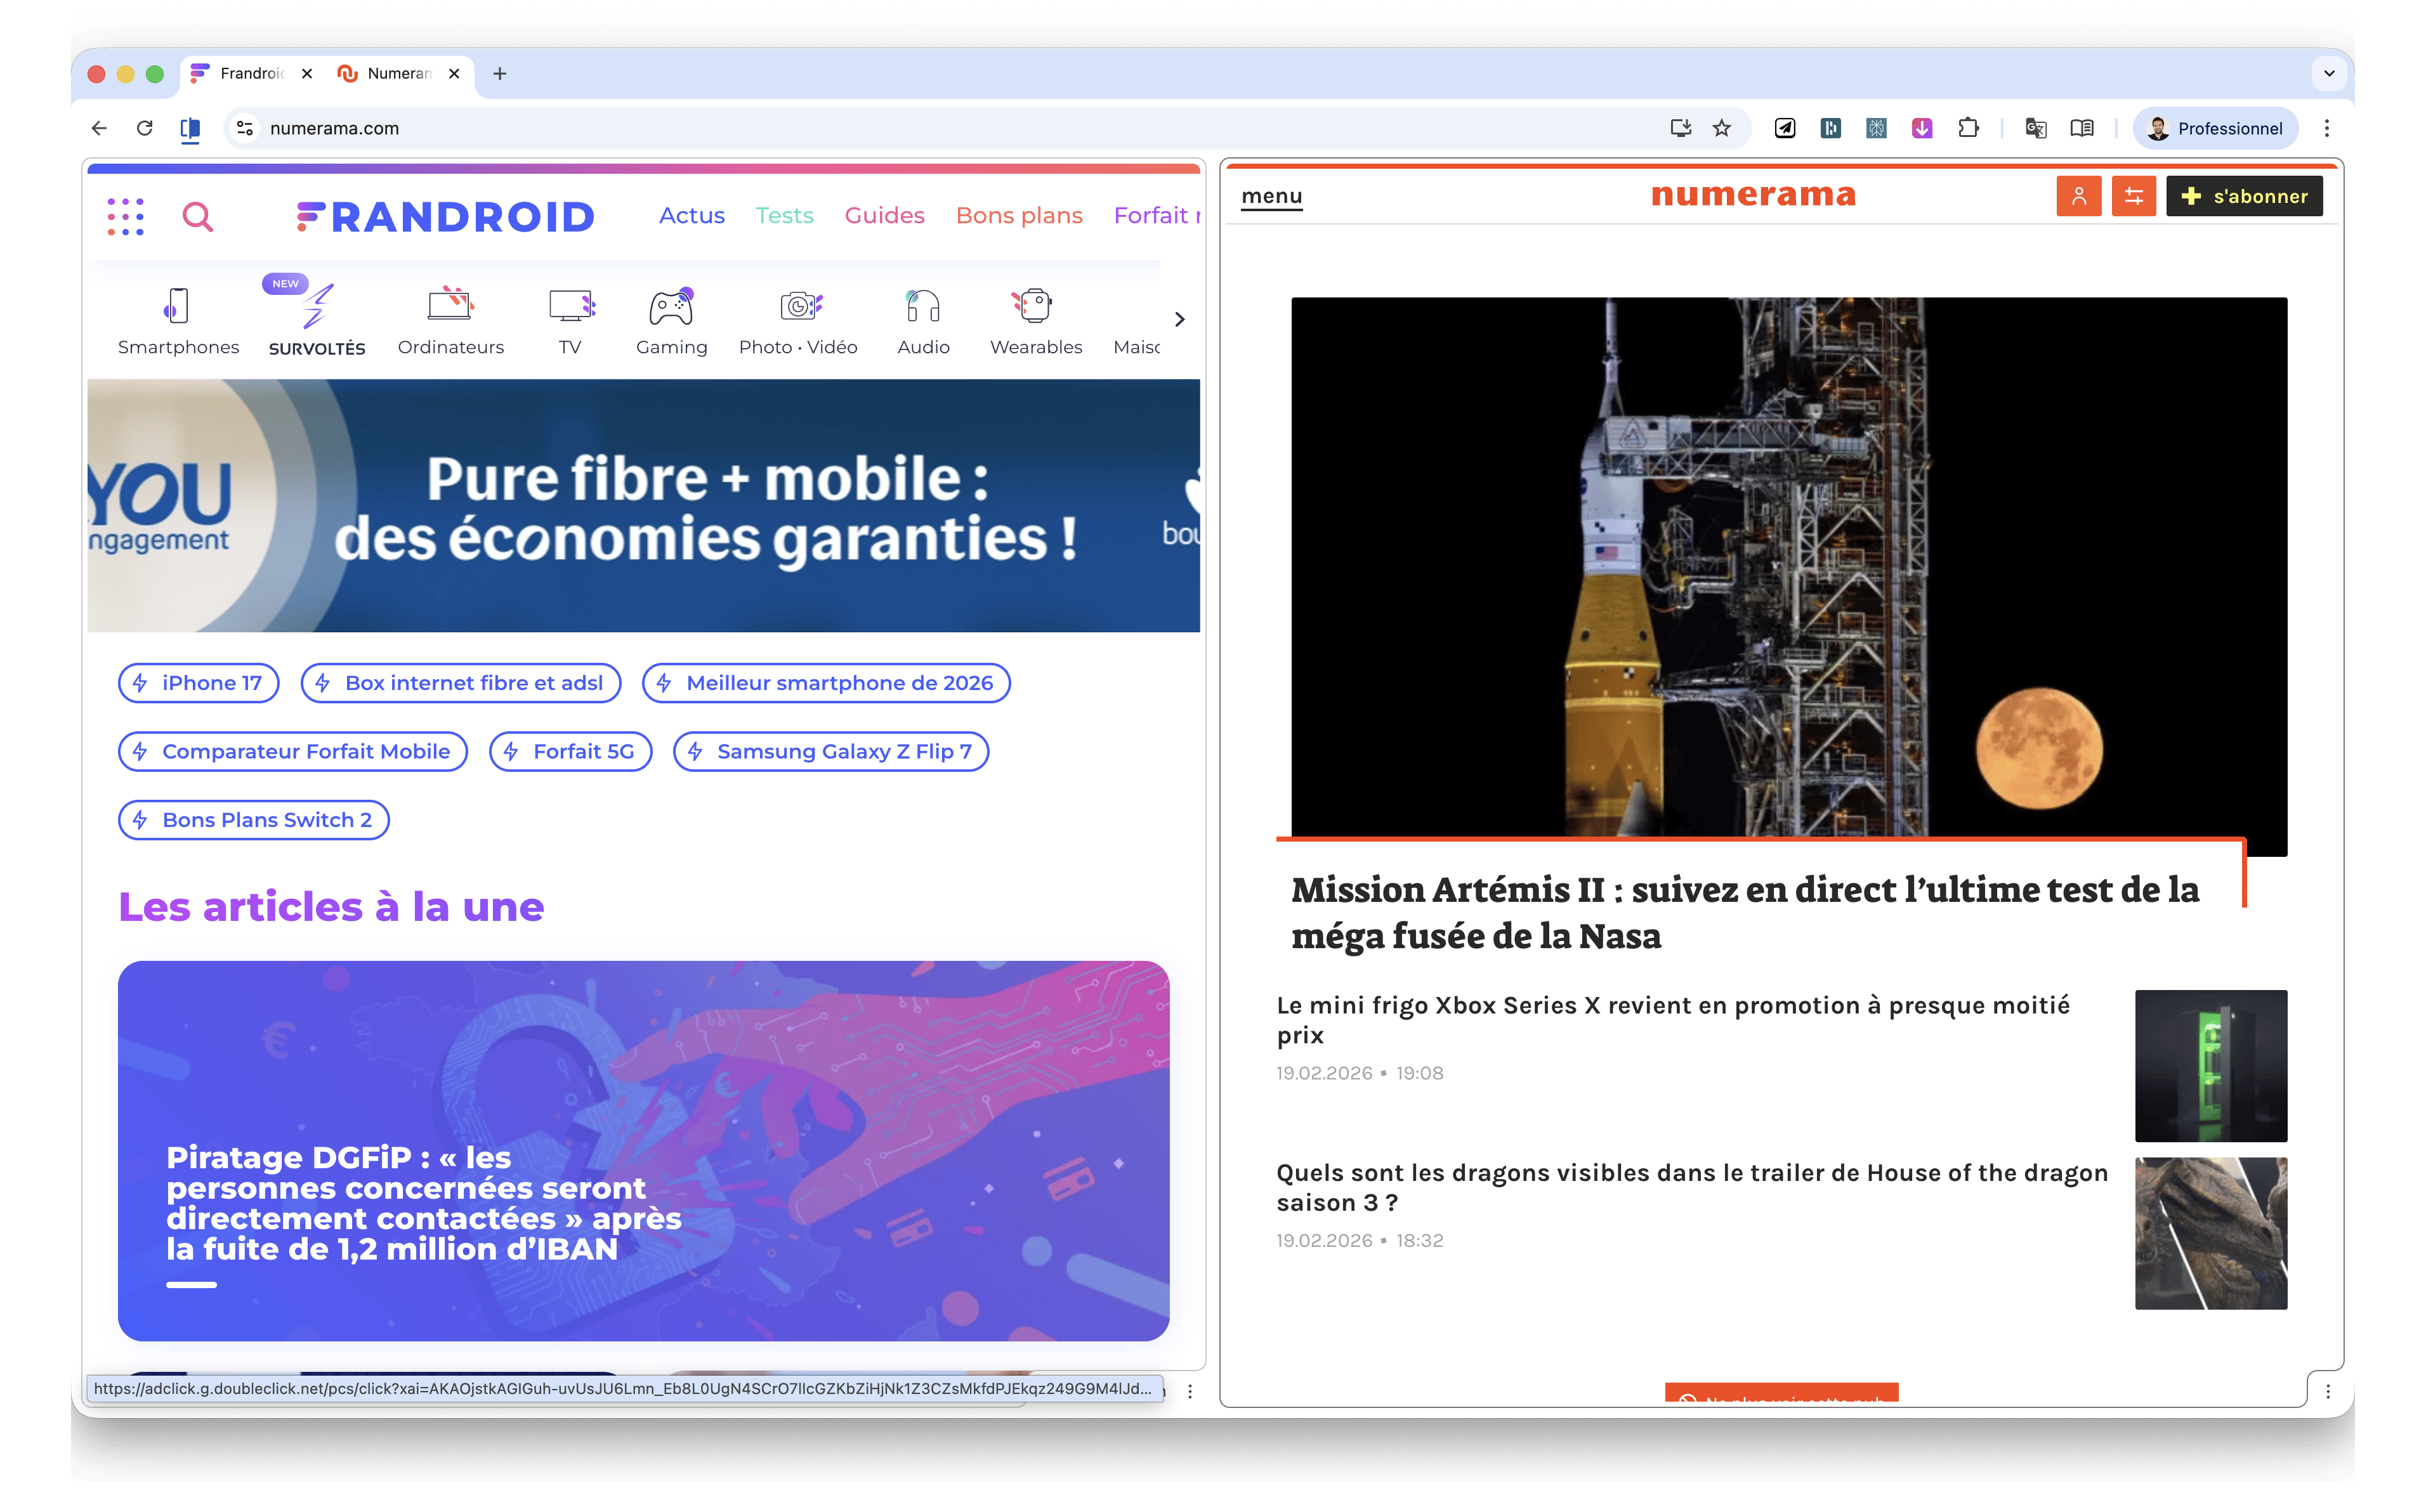Viewport: 2426px width, 1512px height.
Task: Open Chrome three-dot menu
Action: tap(2326, 128)
